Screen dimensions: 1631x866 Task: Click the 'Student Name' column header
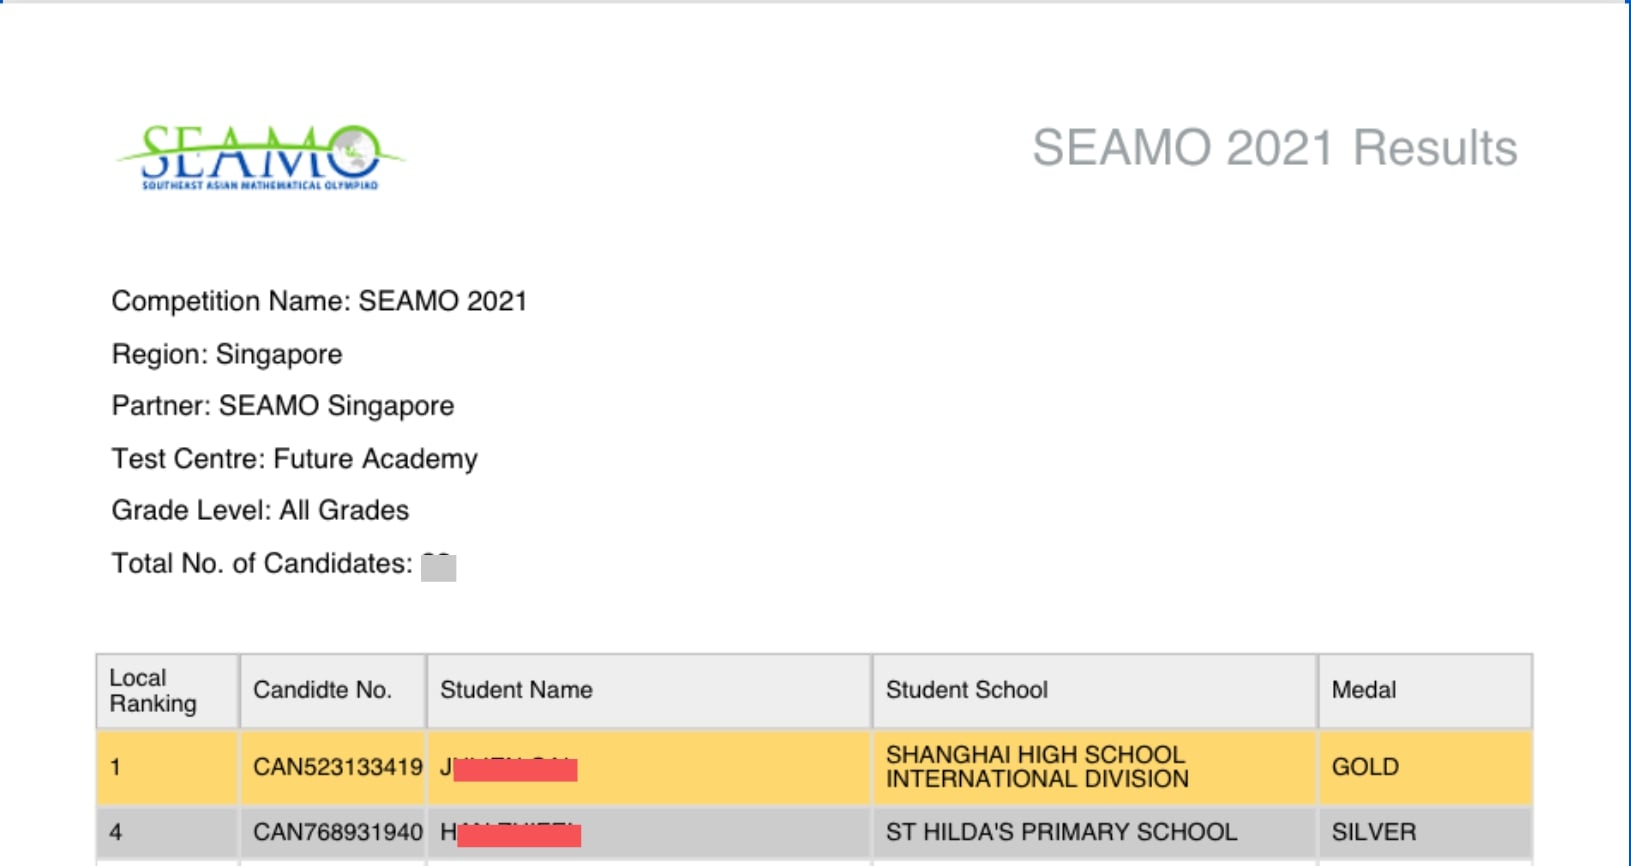pos(649,691)
